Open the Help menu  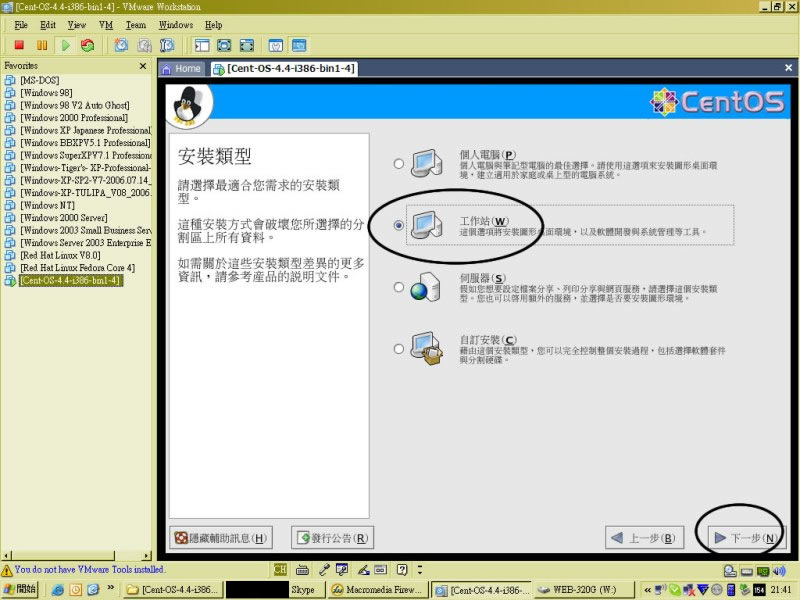coord(214,25)
